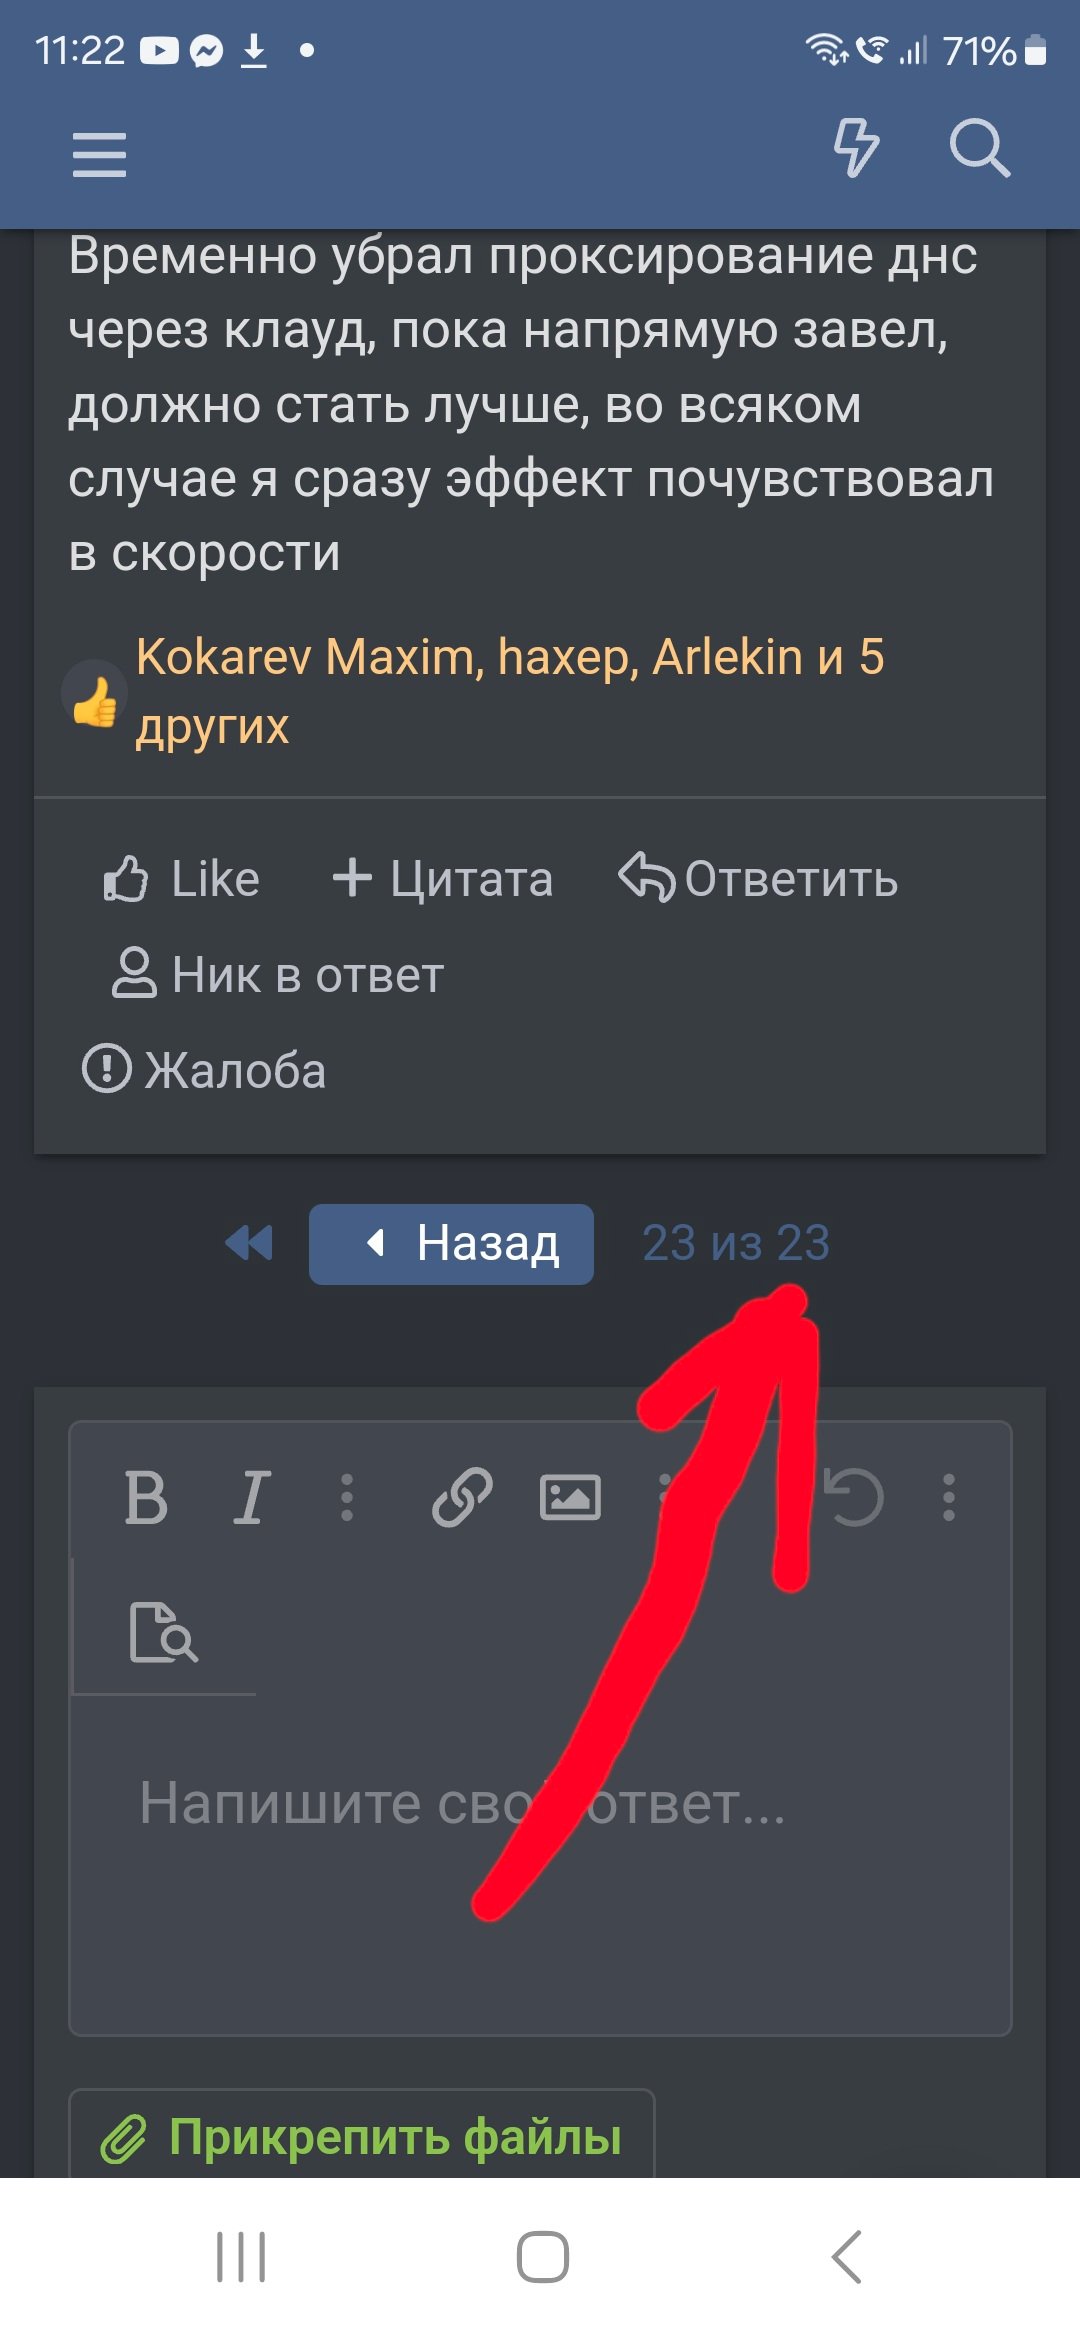Toggle bold formatting in the editor
The width and height of the screenshot is (1080, 2340).
click(146, 1498)
